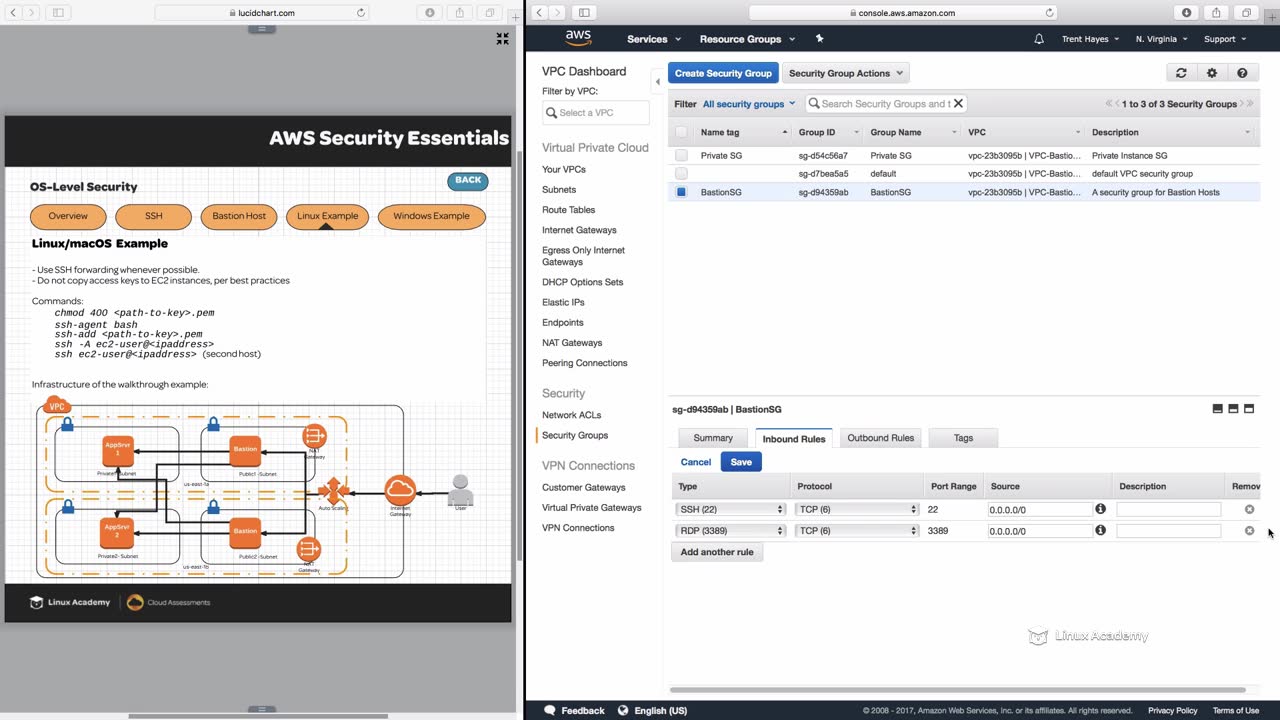Uncheck the BastionSG row checkbox
This screenshot has height=720, width=1280.
681,192
